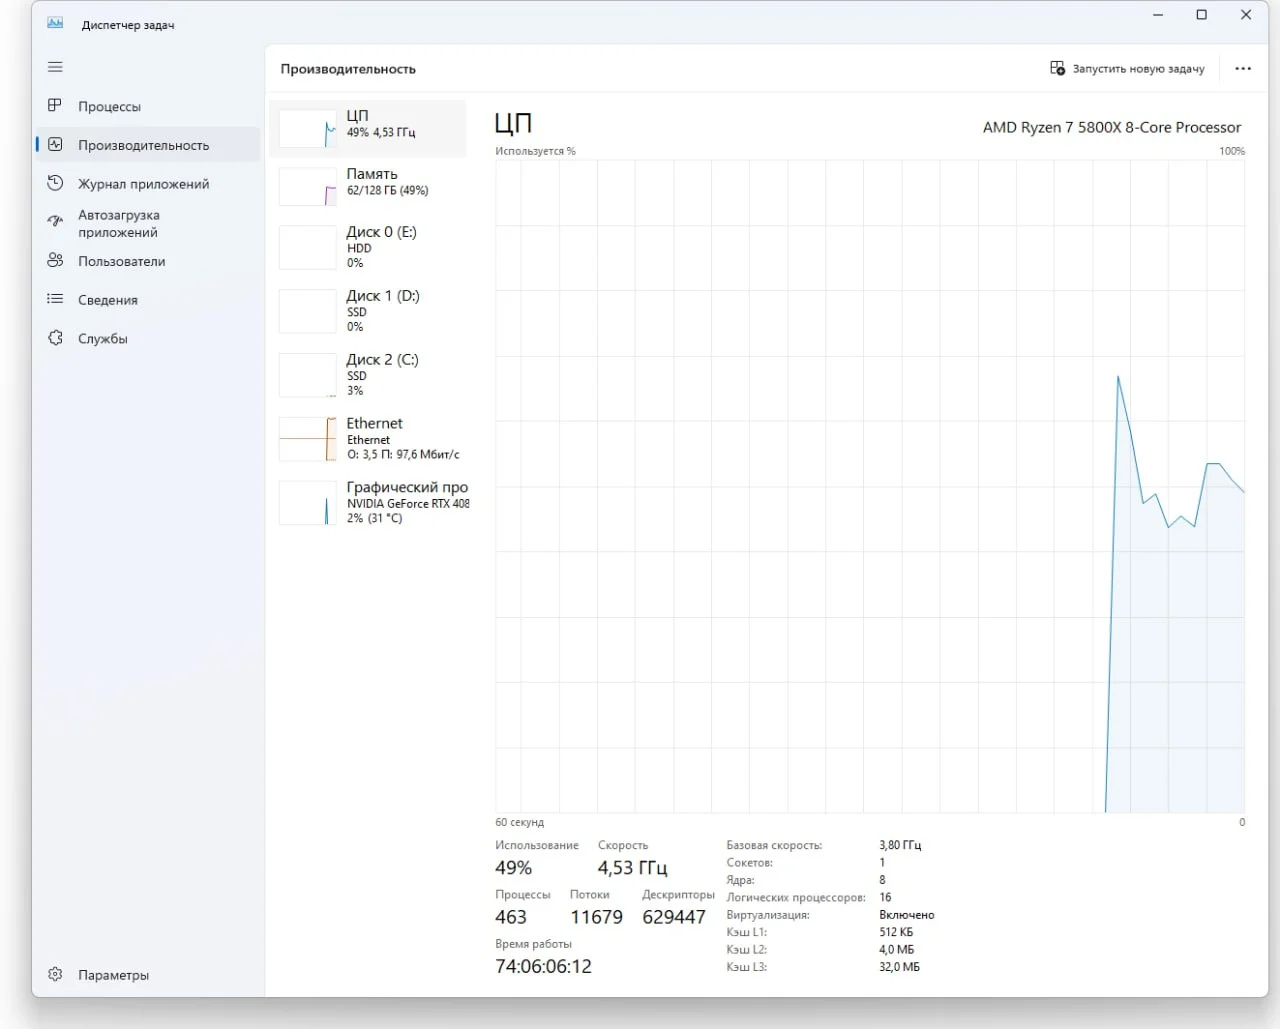Show Диск 2 (C:) SSD performance
This screenshot has width=1280, height=1029.
pyautogui.click(x=368, y=375)
